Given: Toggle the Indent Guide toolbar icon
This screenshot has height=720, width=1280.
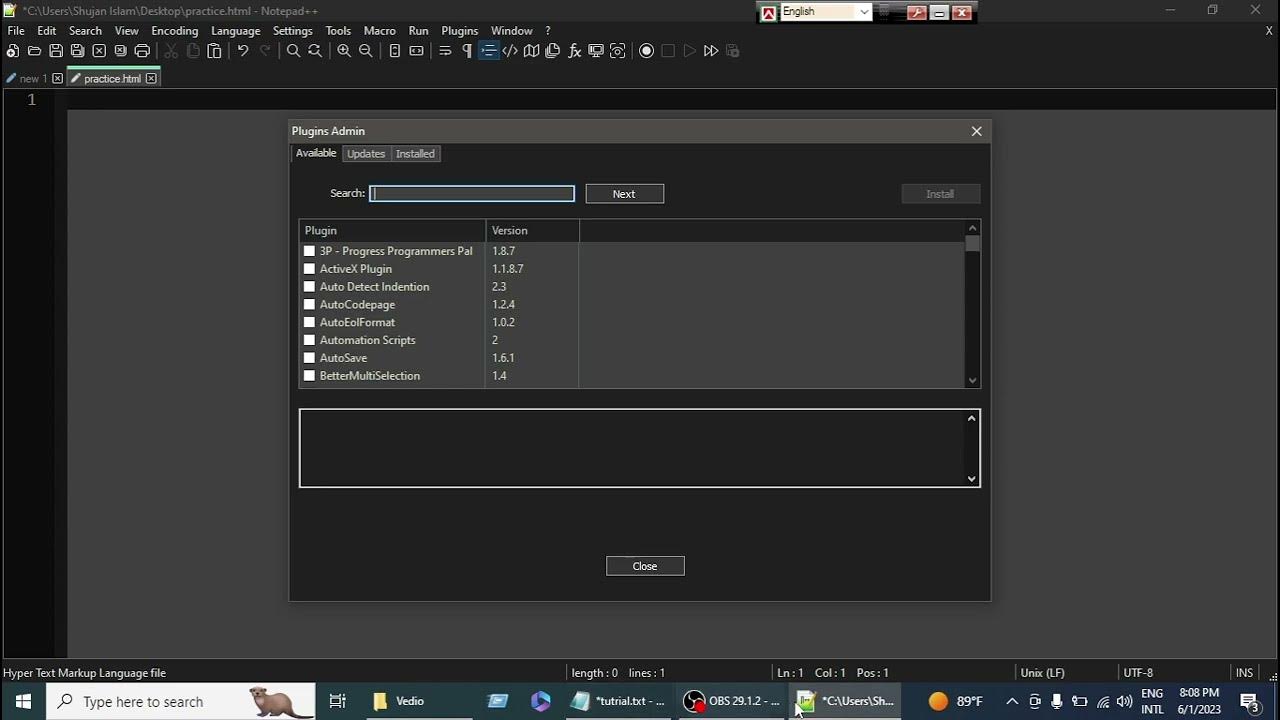Looking at the screenshot, I should coord(489,51).
